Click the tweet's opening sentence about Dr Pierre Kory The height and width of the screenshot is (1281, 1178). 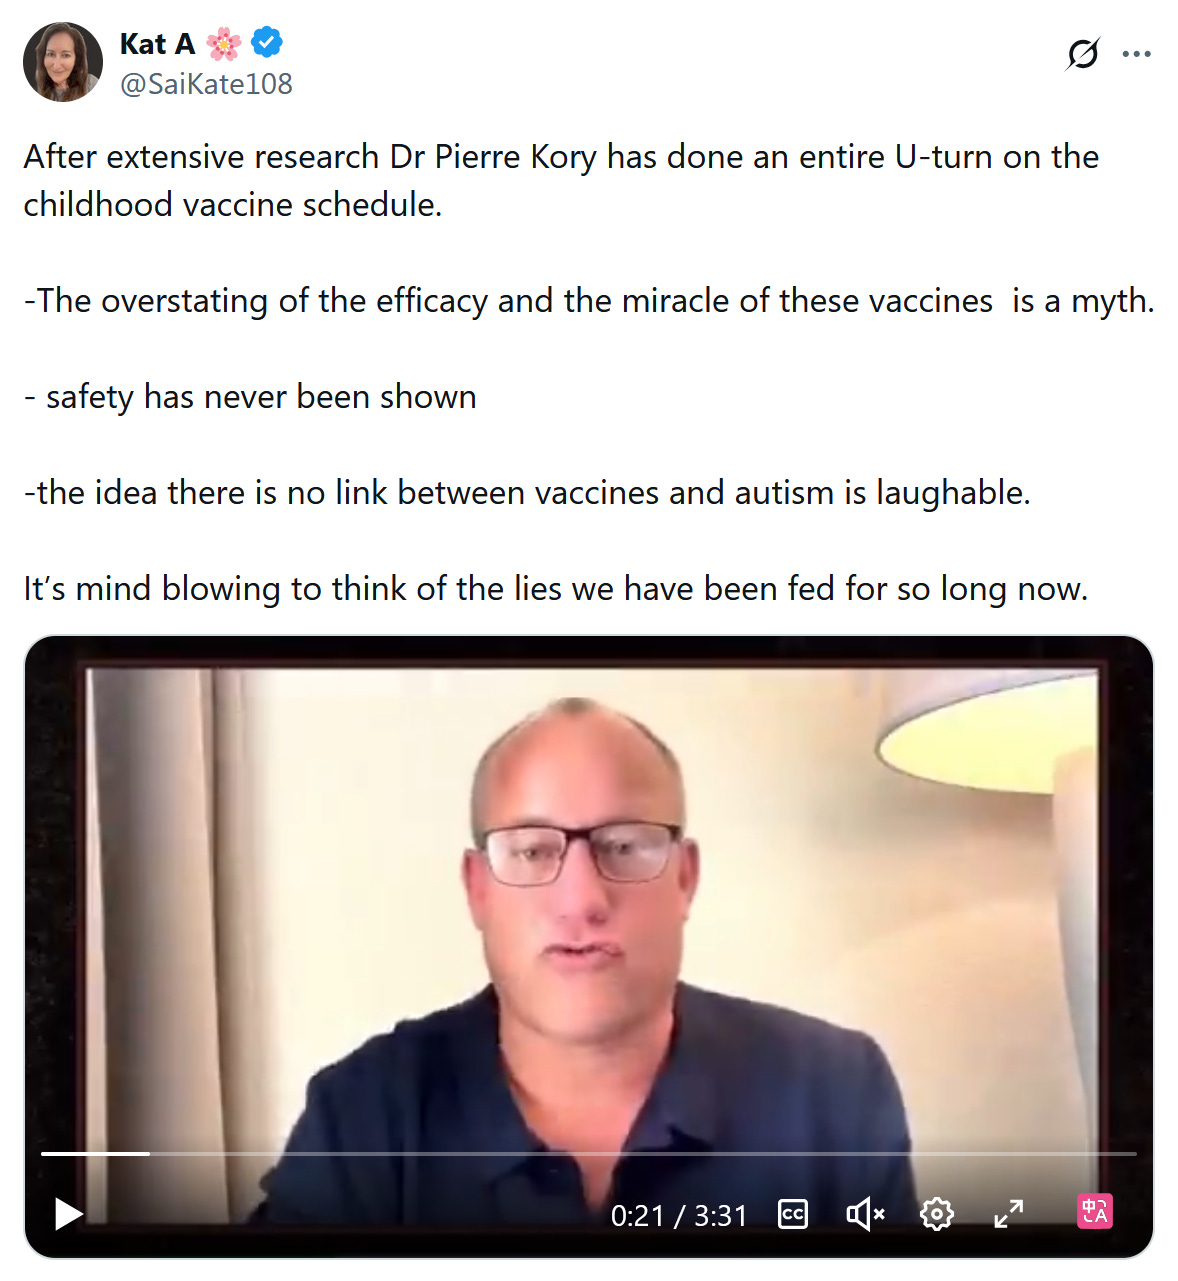[561, 180]
